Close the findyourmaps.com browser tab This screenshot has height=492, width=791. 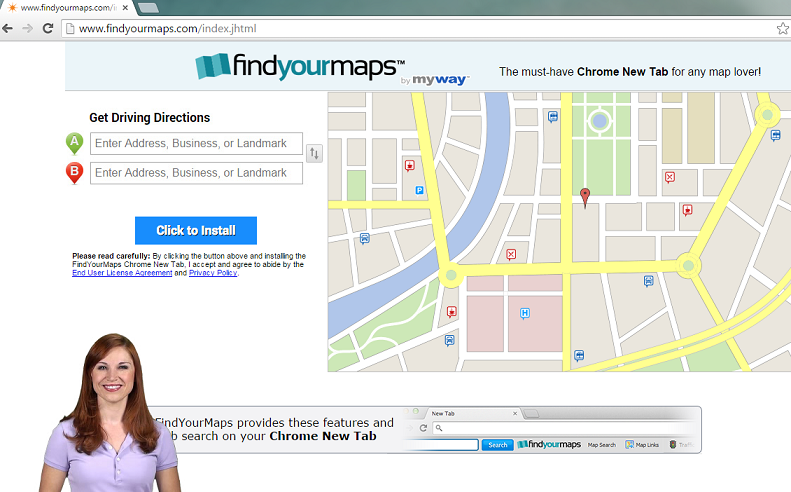(125, 8)
